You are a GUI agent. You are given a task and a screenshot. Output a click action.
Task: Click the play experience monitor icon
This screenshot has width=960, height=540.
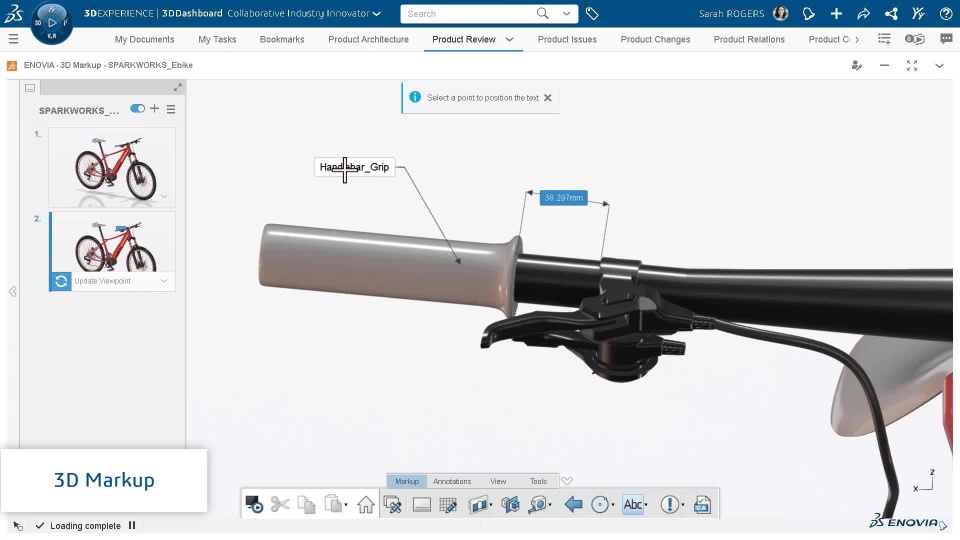pyautogui.click(x=253, y=504)
